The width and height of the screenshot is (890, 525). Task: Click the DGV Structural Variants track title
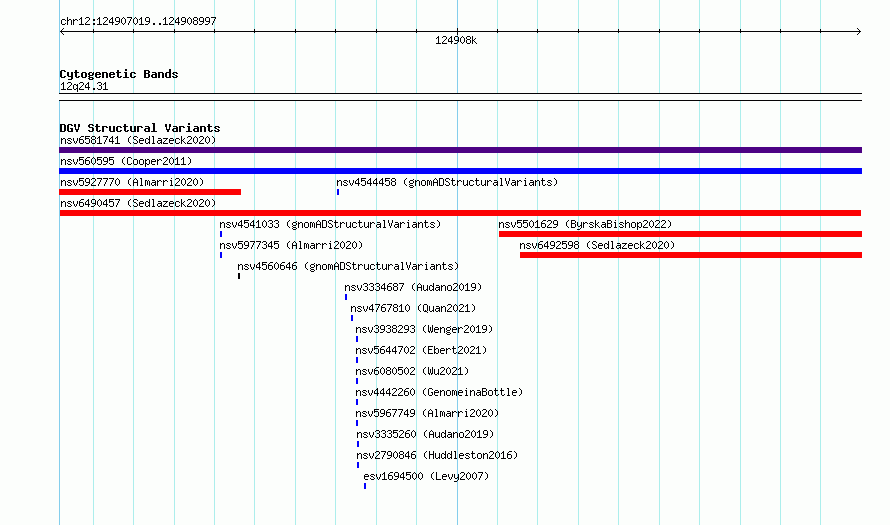pyautogui.click(x=140, y=128)
